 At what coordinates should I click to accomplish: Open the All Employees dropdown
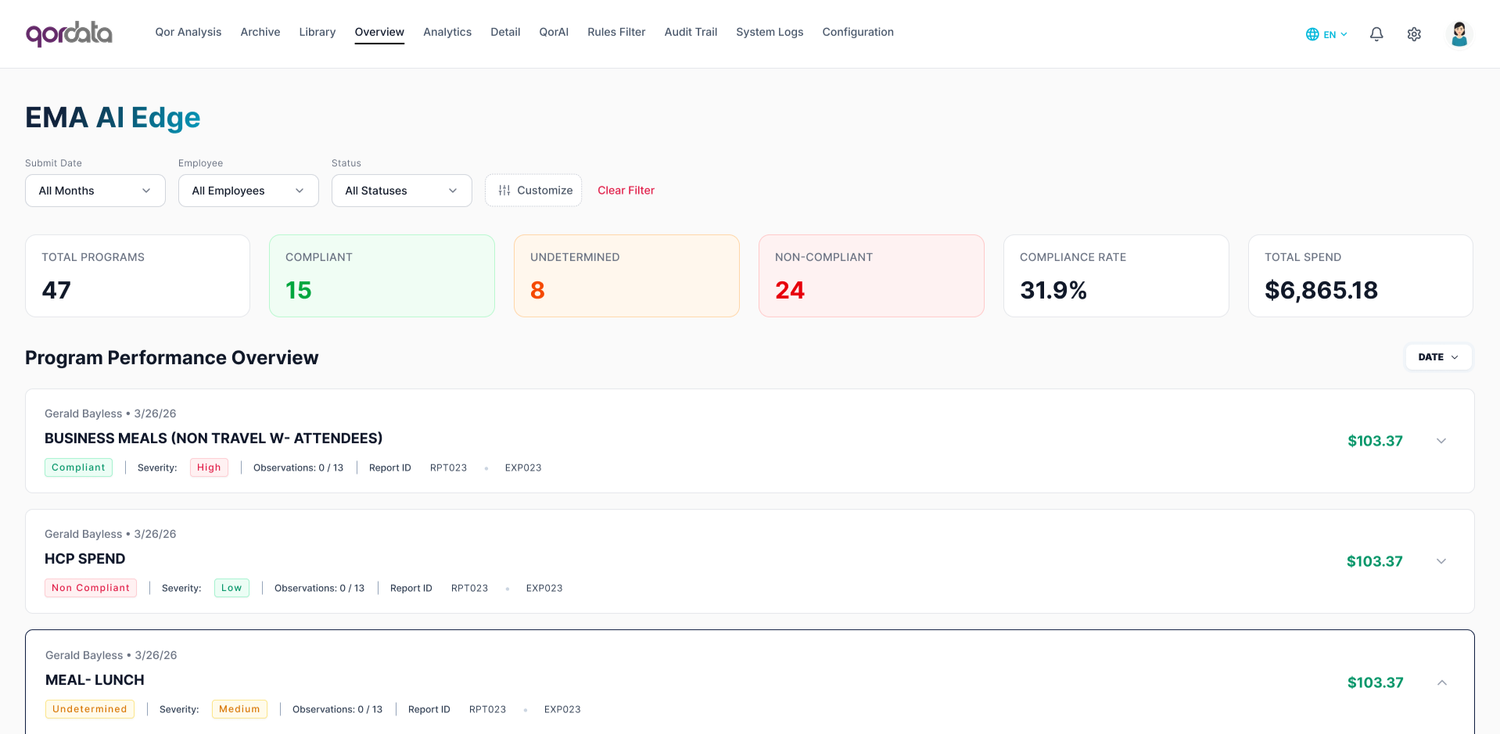(x=248, y=190)
